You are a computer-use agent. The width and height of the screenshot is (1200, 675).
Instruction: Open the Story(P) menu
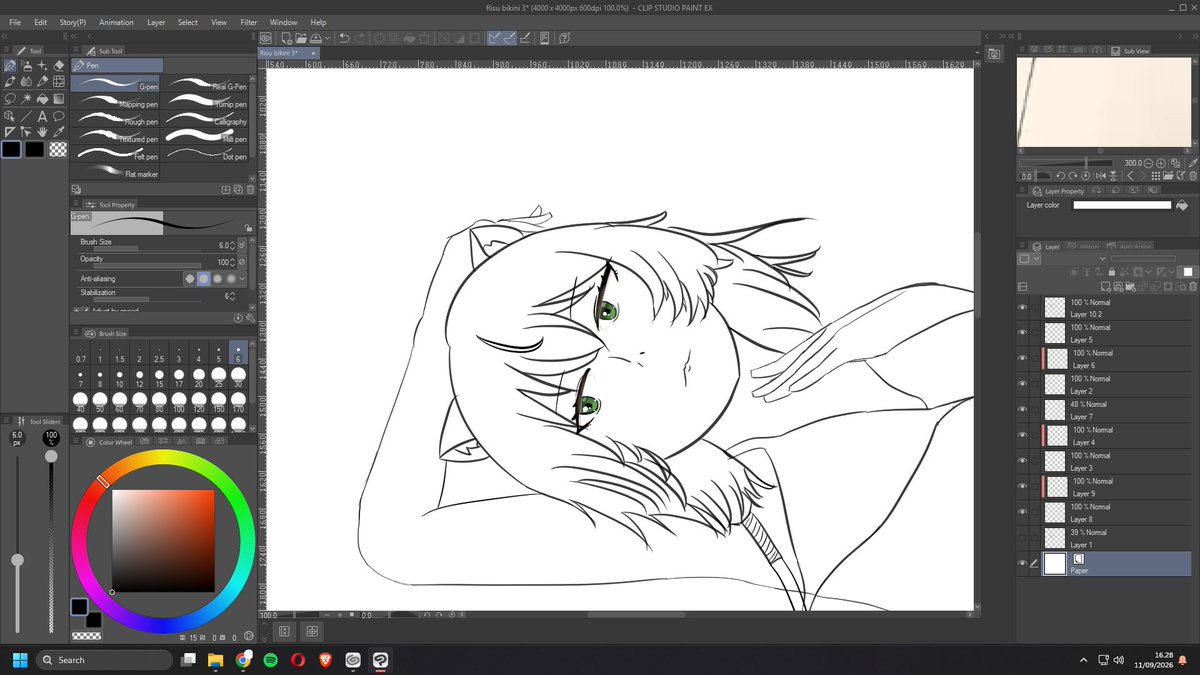click(73, 22)
